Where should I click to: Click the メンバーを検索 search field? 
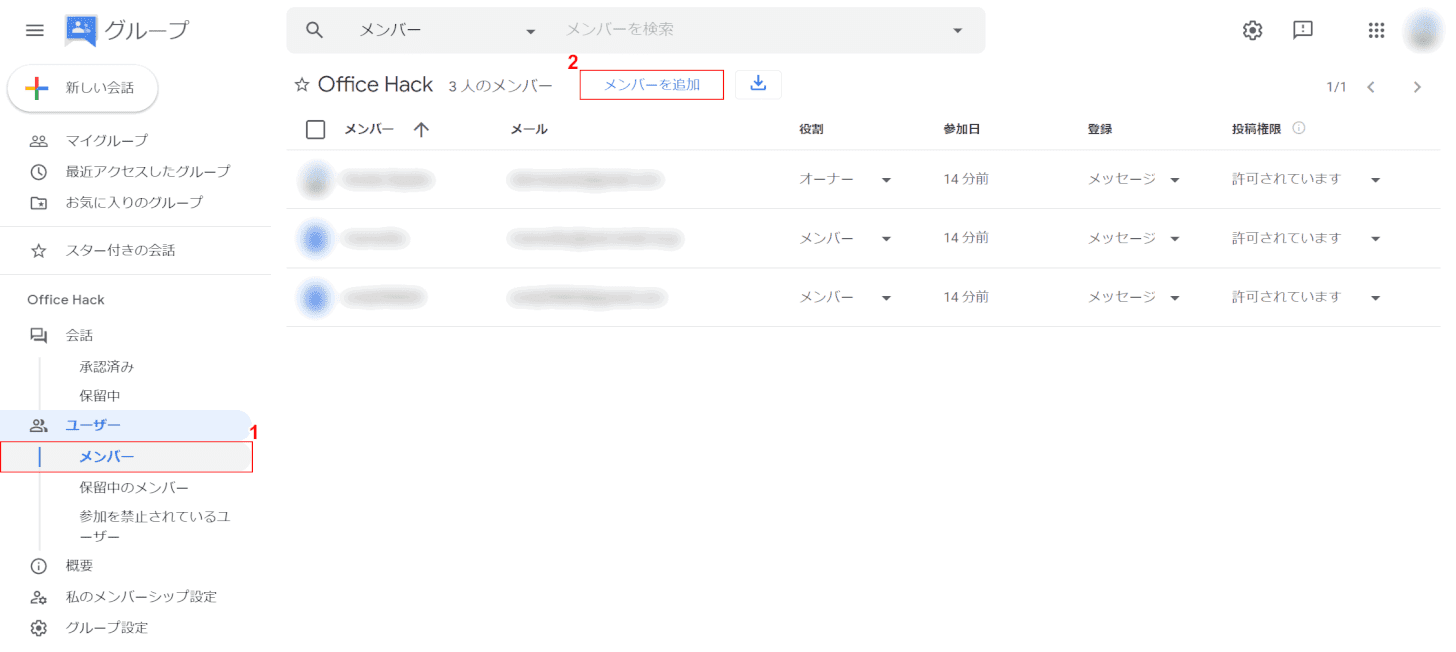point(750,30)
